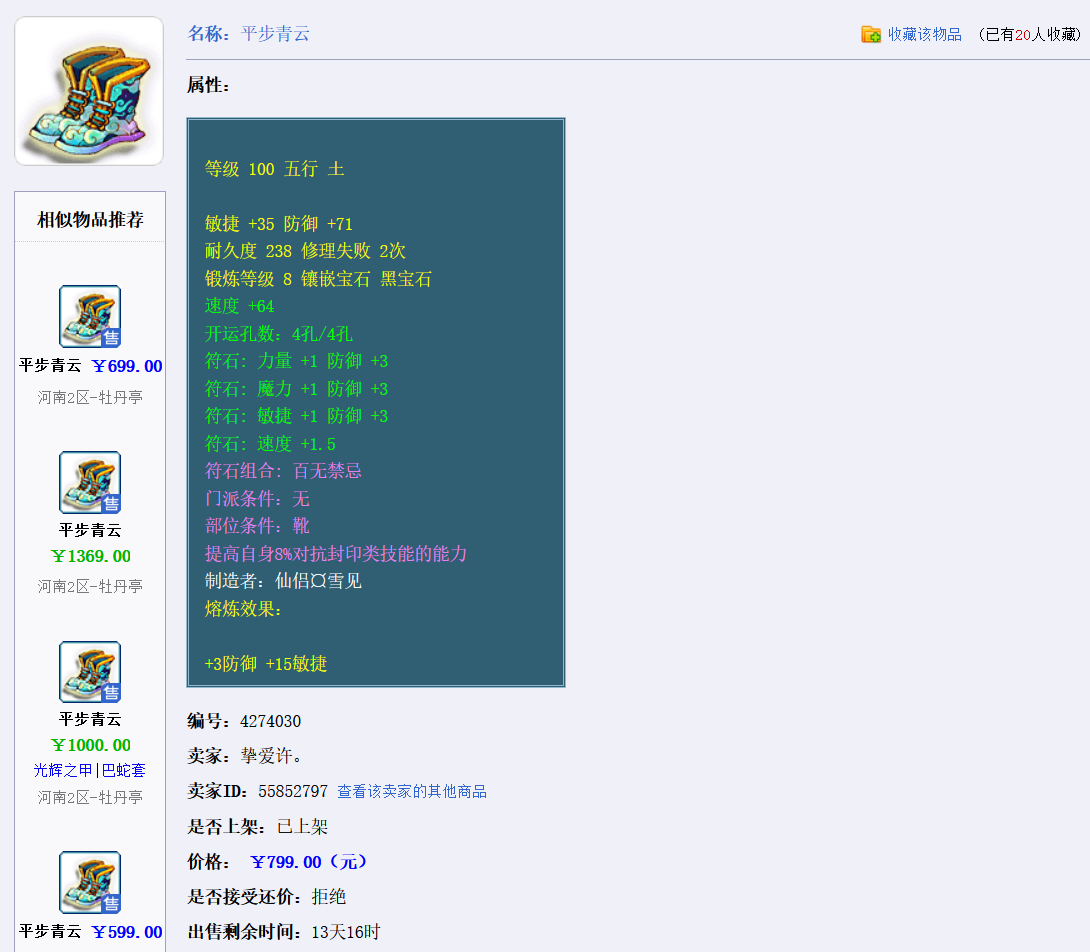The width and height of the screenshot is (1090, 952).
Task: View the seller's other items (查看该卖家的其他商品)
Action: click(x=411, y=791)
